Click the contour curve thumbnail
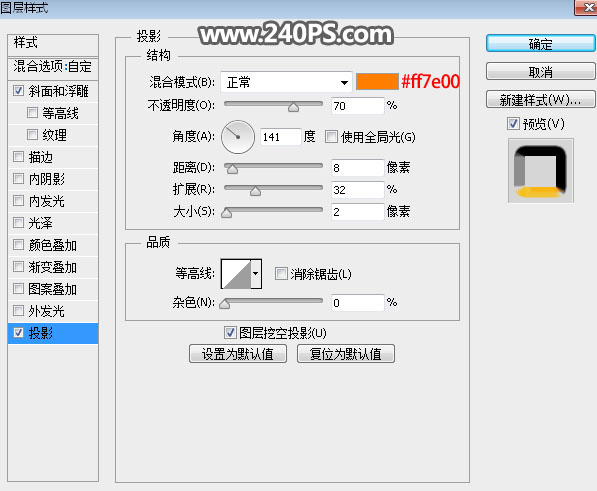The width and height of the screenshot is (597, 491). [236, 274]
